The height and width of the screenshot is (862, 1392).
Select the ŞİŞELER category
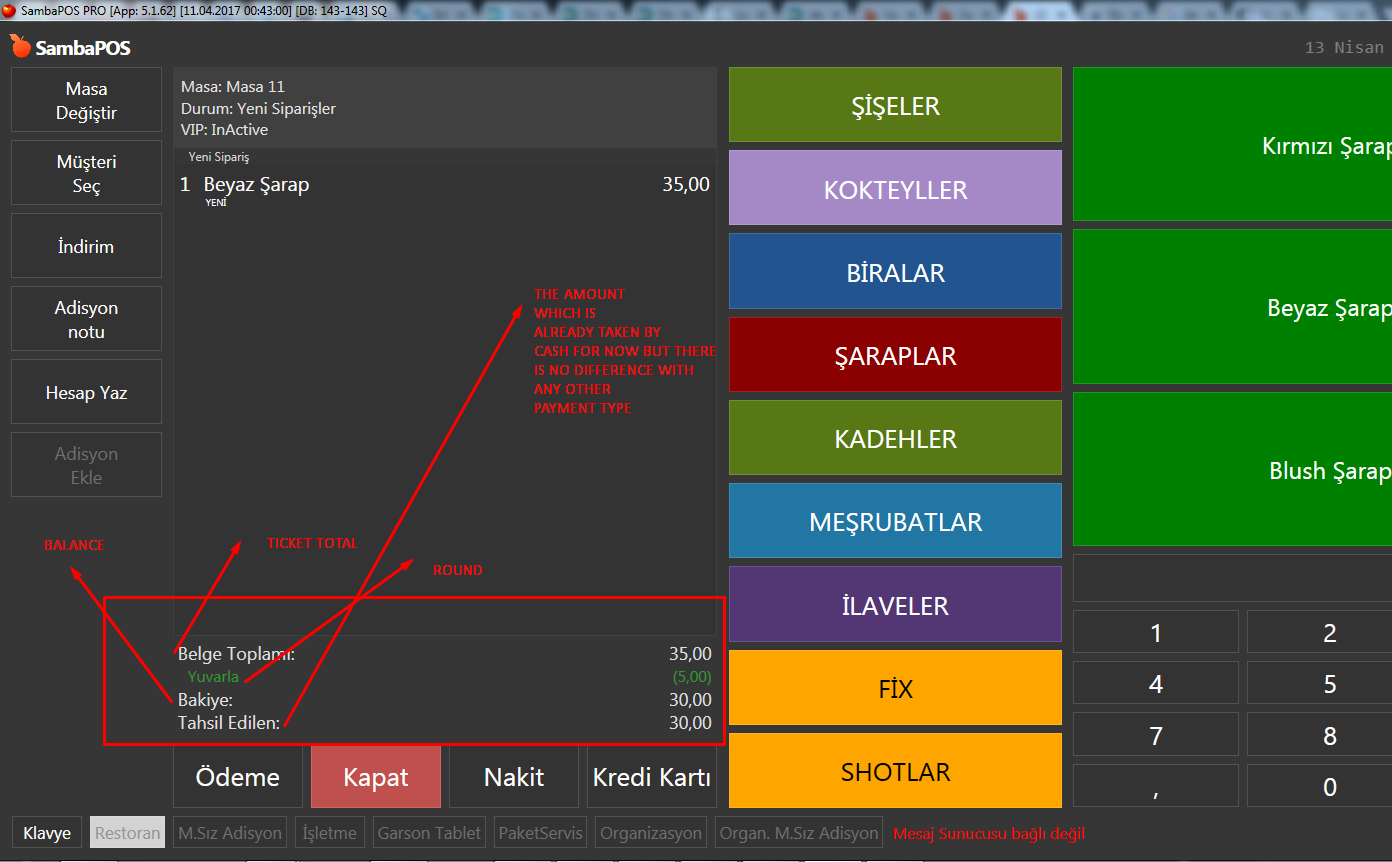894,105
